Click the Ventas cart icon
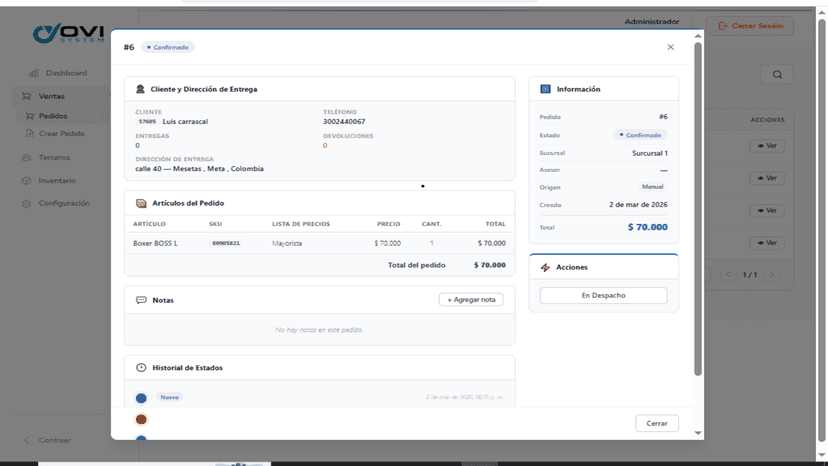 coord(26,96)
